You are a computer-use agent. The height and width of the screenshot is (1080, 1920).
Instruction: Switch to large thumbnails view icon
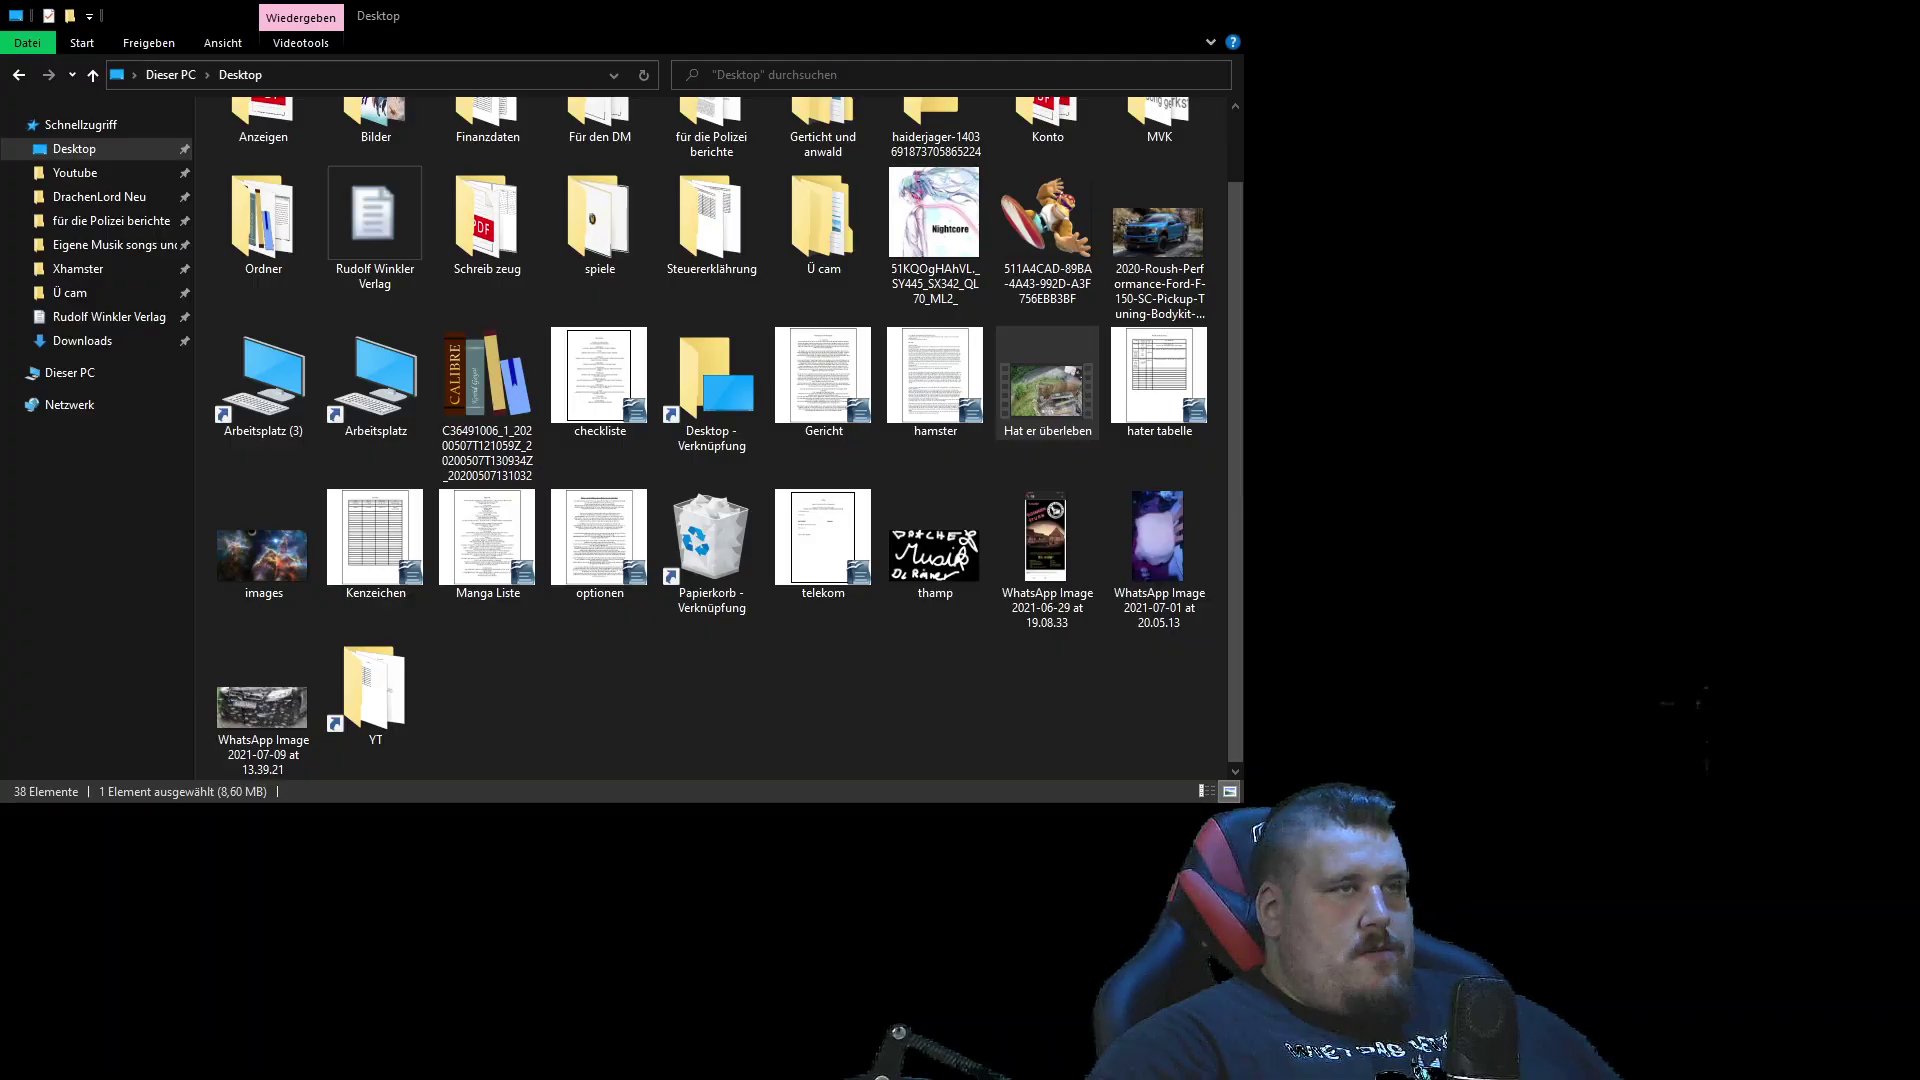tap(1230, 791)
